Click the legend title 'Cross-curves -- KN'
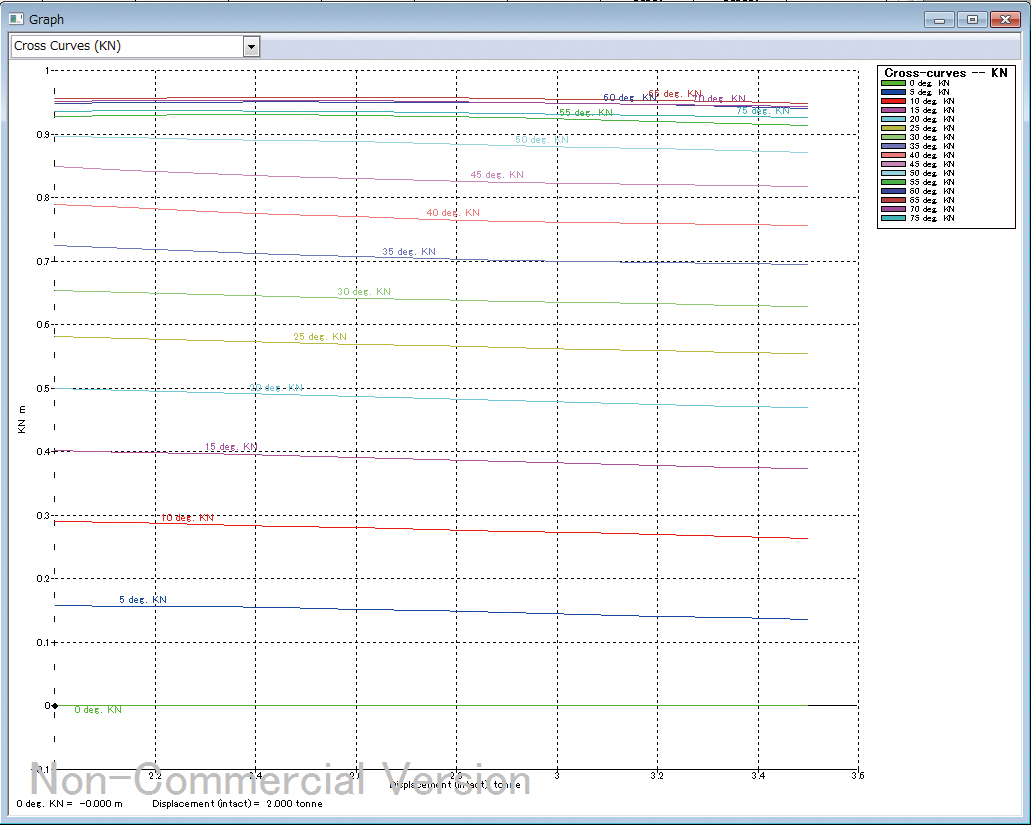The image size is (1031, 825). click(x=946, y=73)
